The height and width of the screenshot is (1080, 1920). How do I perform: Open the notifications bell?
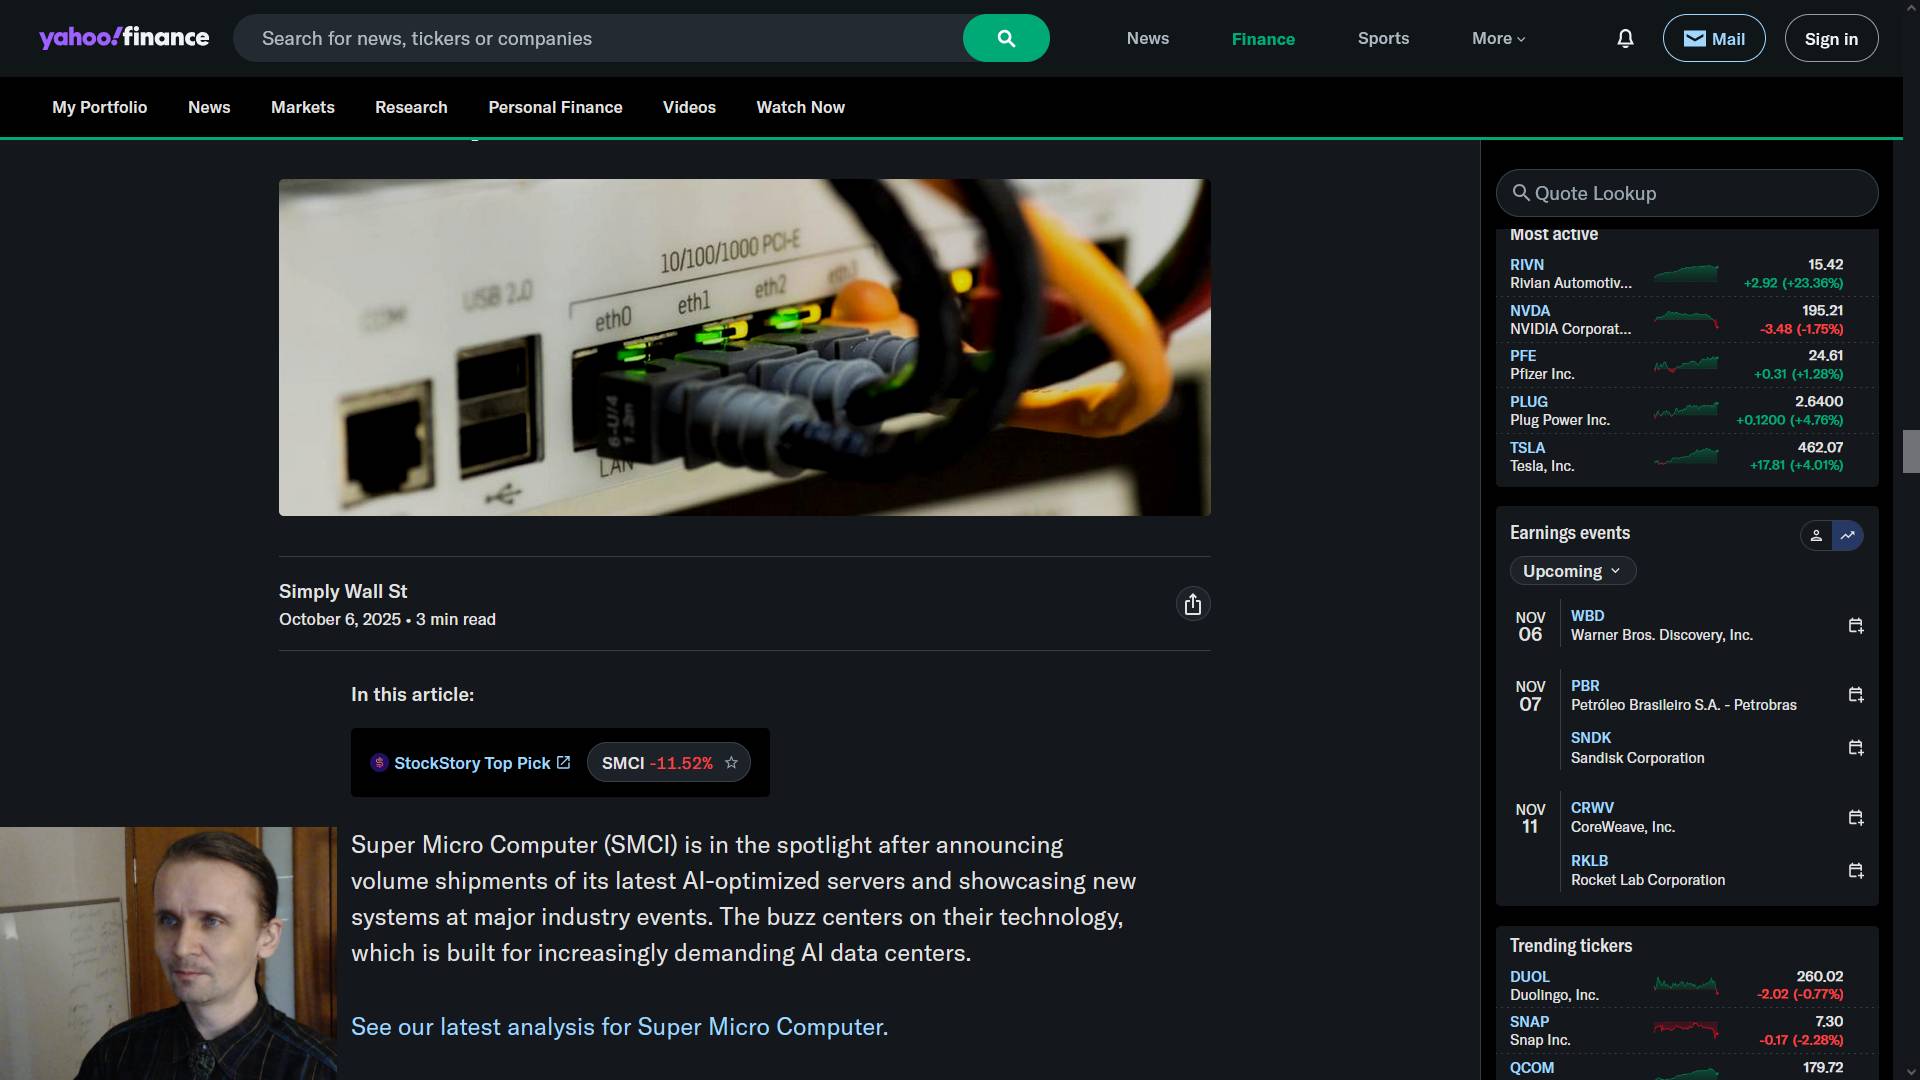coord(1625,38)
